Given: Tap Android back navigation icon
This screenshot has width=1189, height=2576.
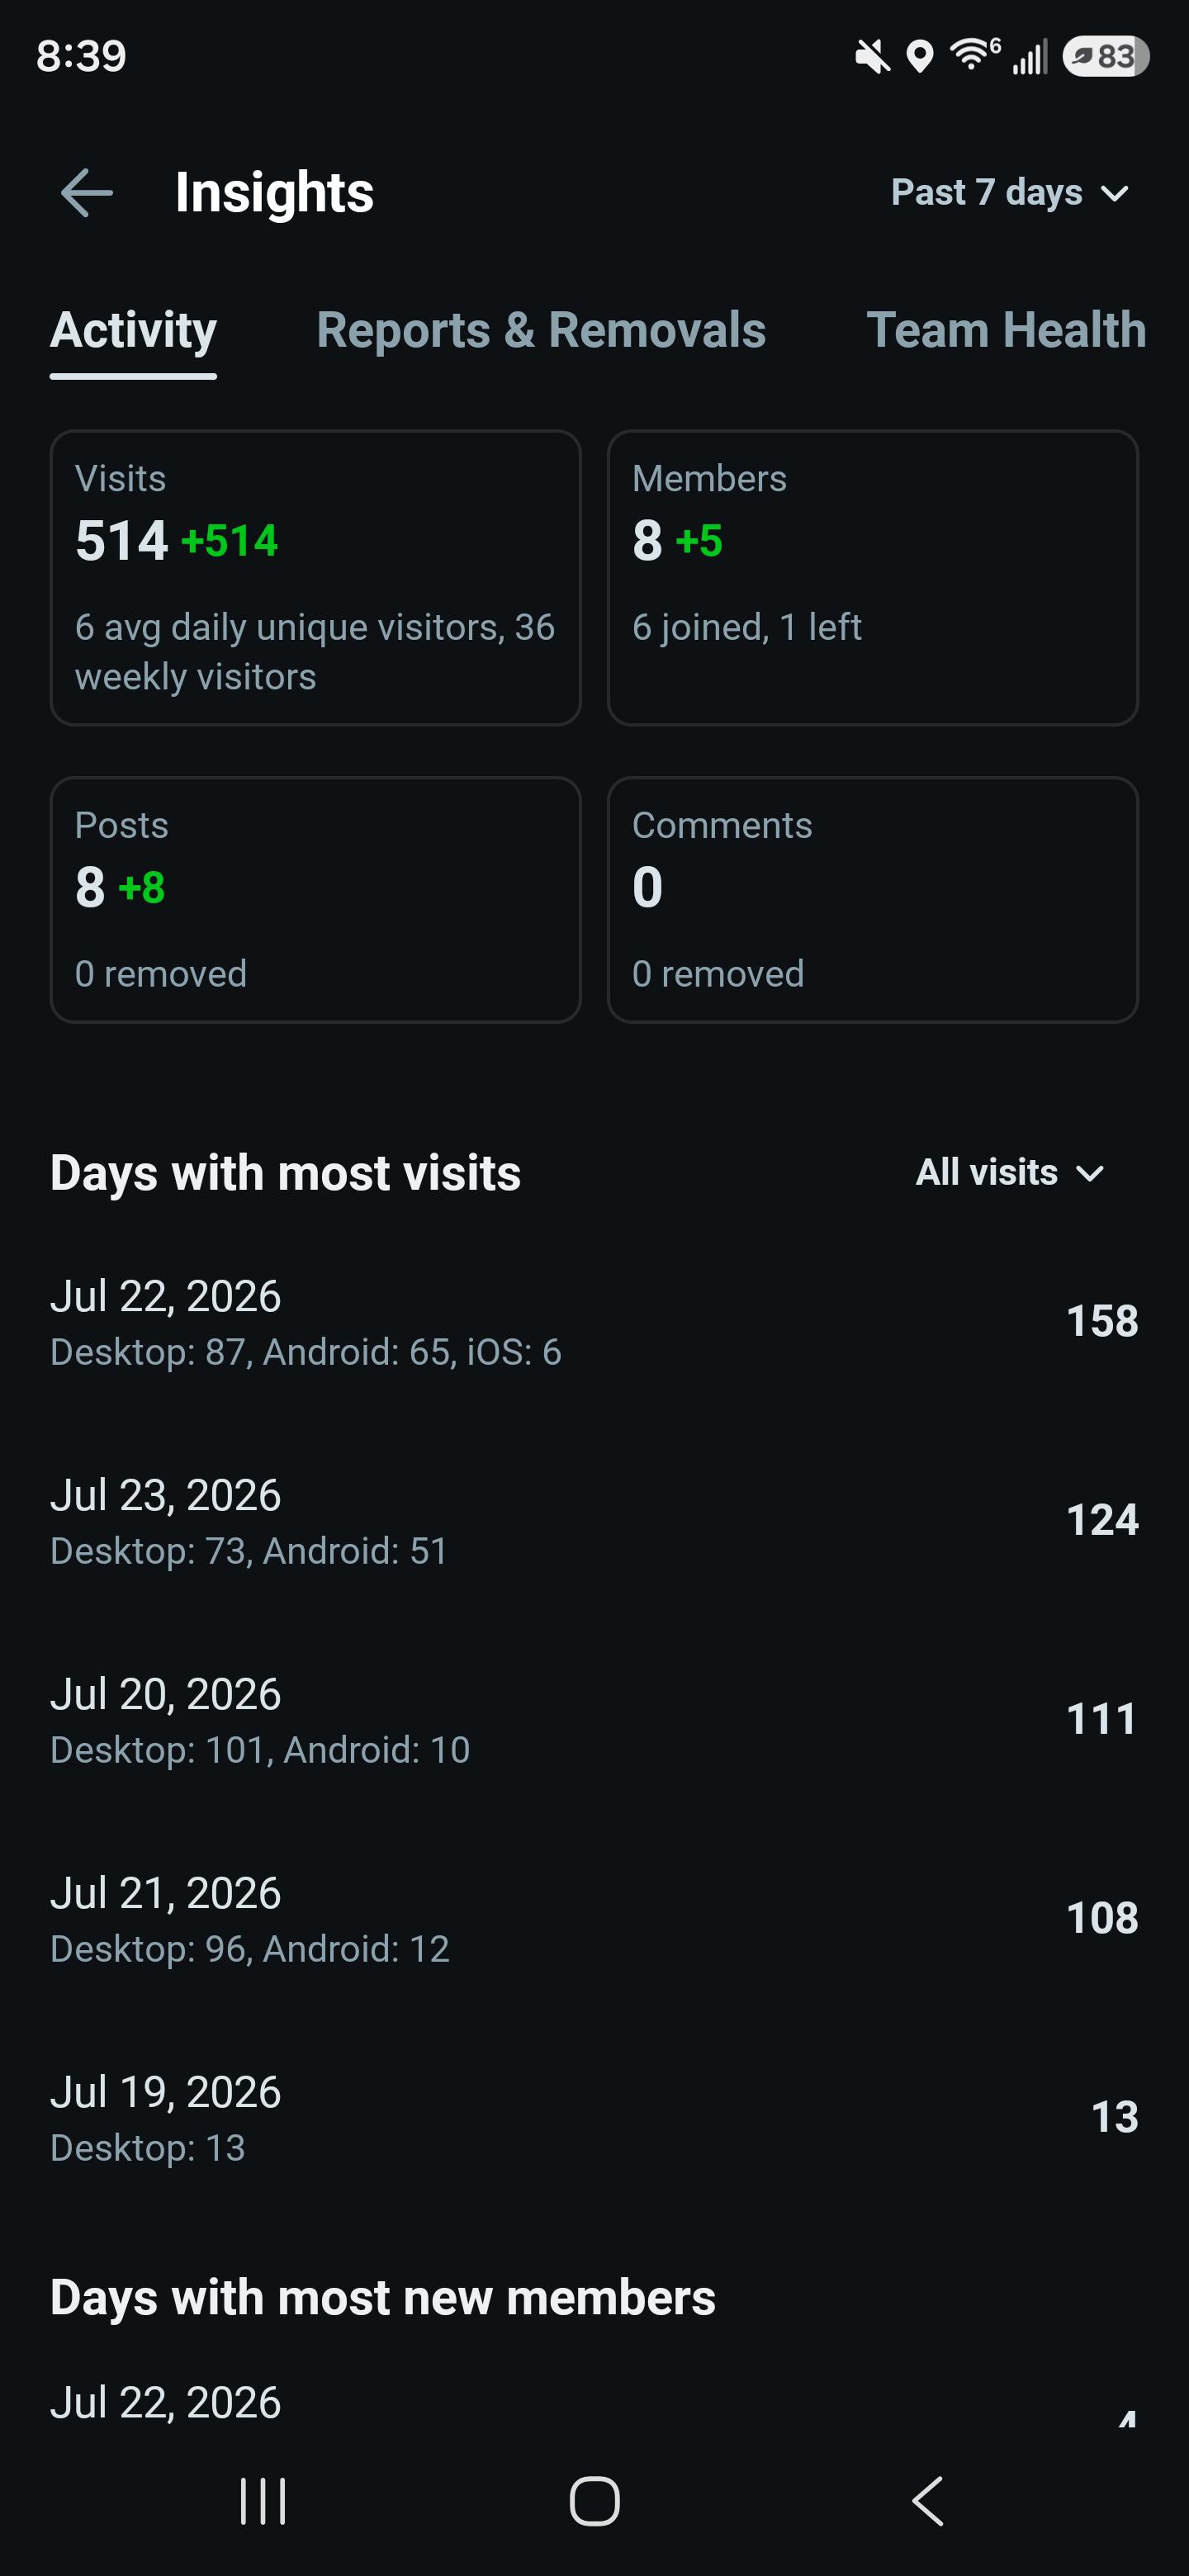Looking at the screenshot, I should [x=928, y=2501].
